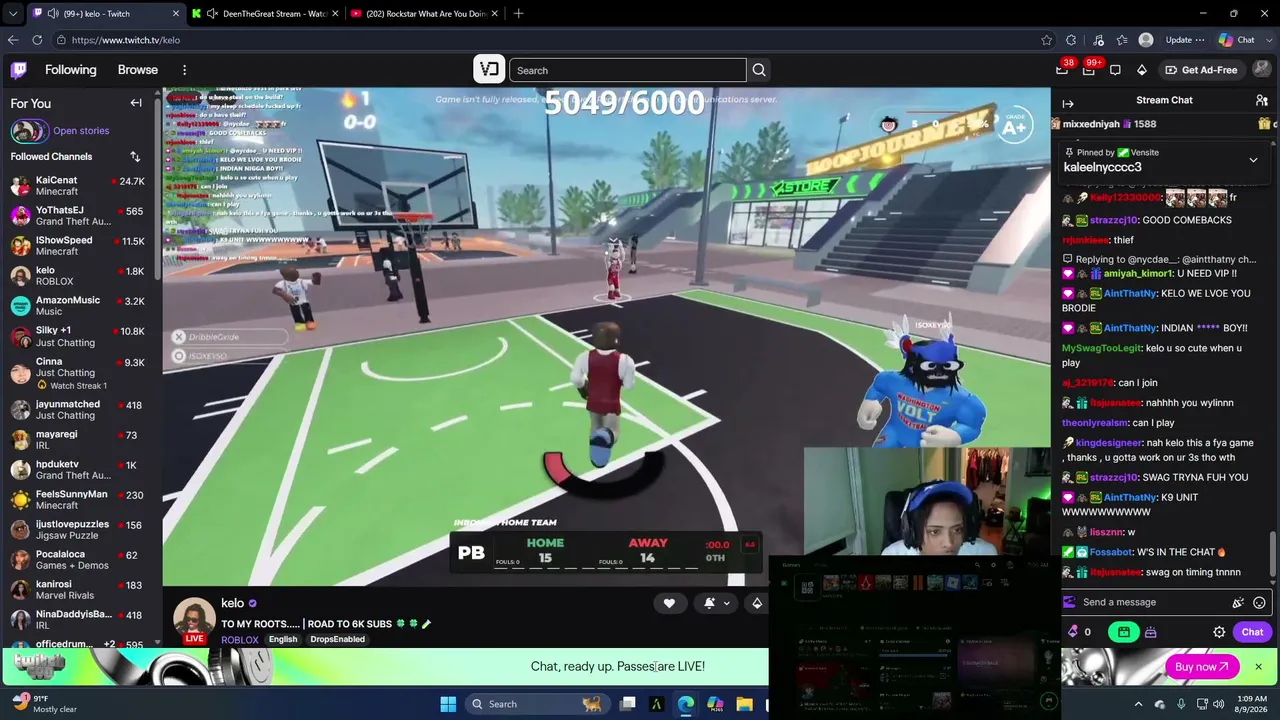
Task: Click the Get Bits diamond icon in the top bar
Action: (x=1142, y=70)
